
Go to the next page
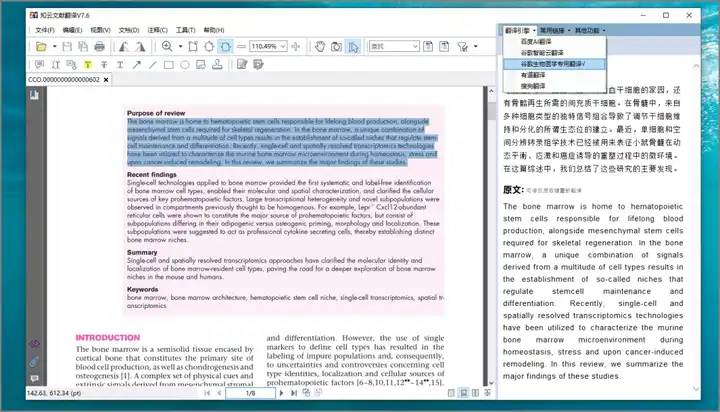281,393
